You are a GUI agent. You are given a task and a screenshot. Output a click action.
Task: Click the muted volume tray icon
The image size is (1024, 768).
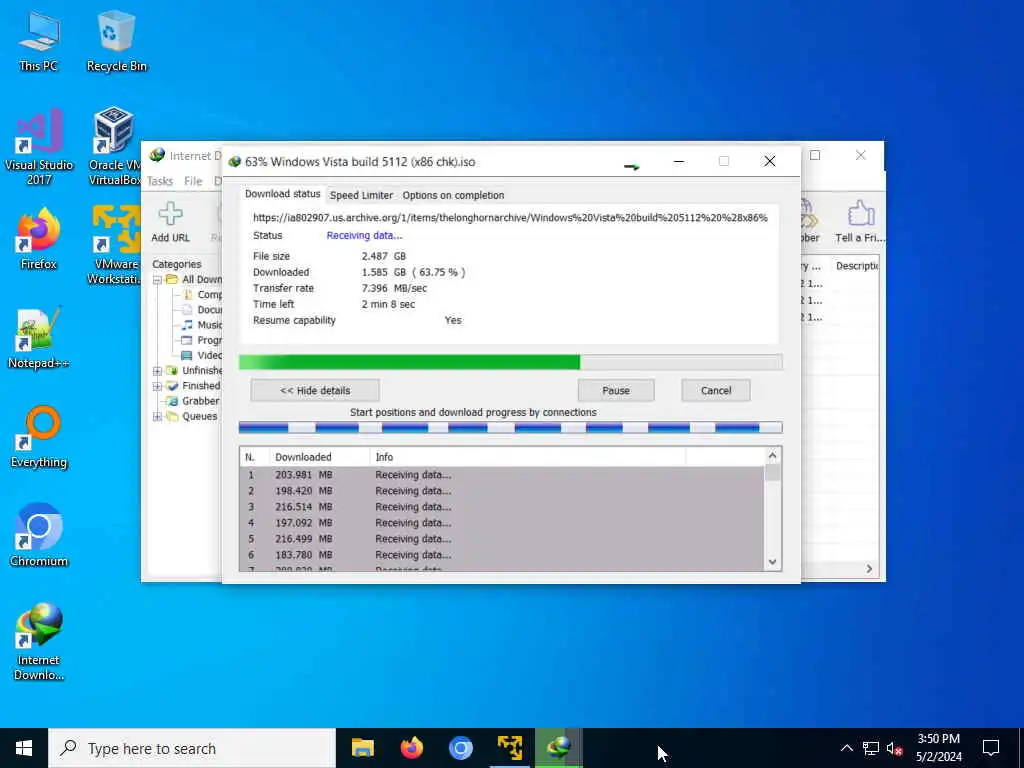(x=895, y=748)
